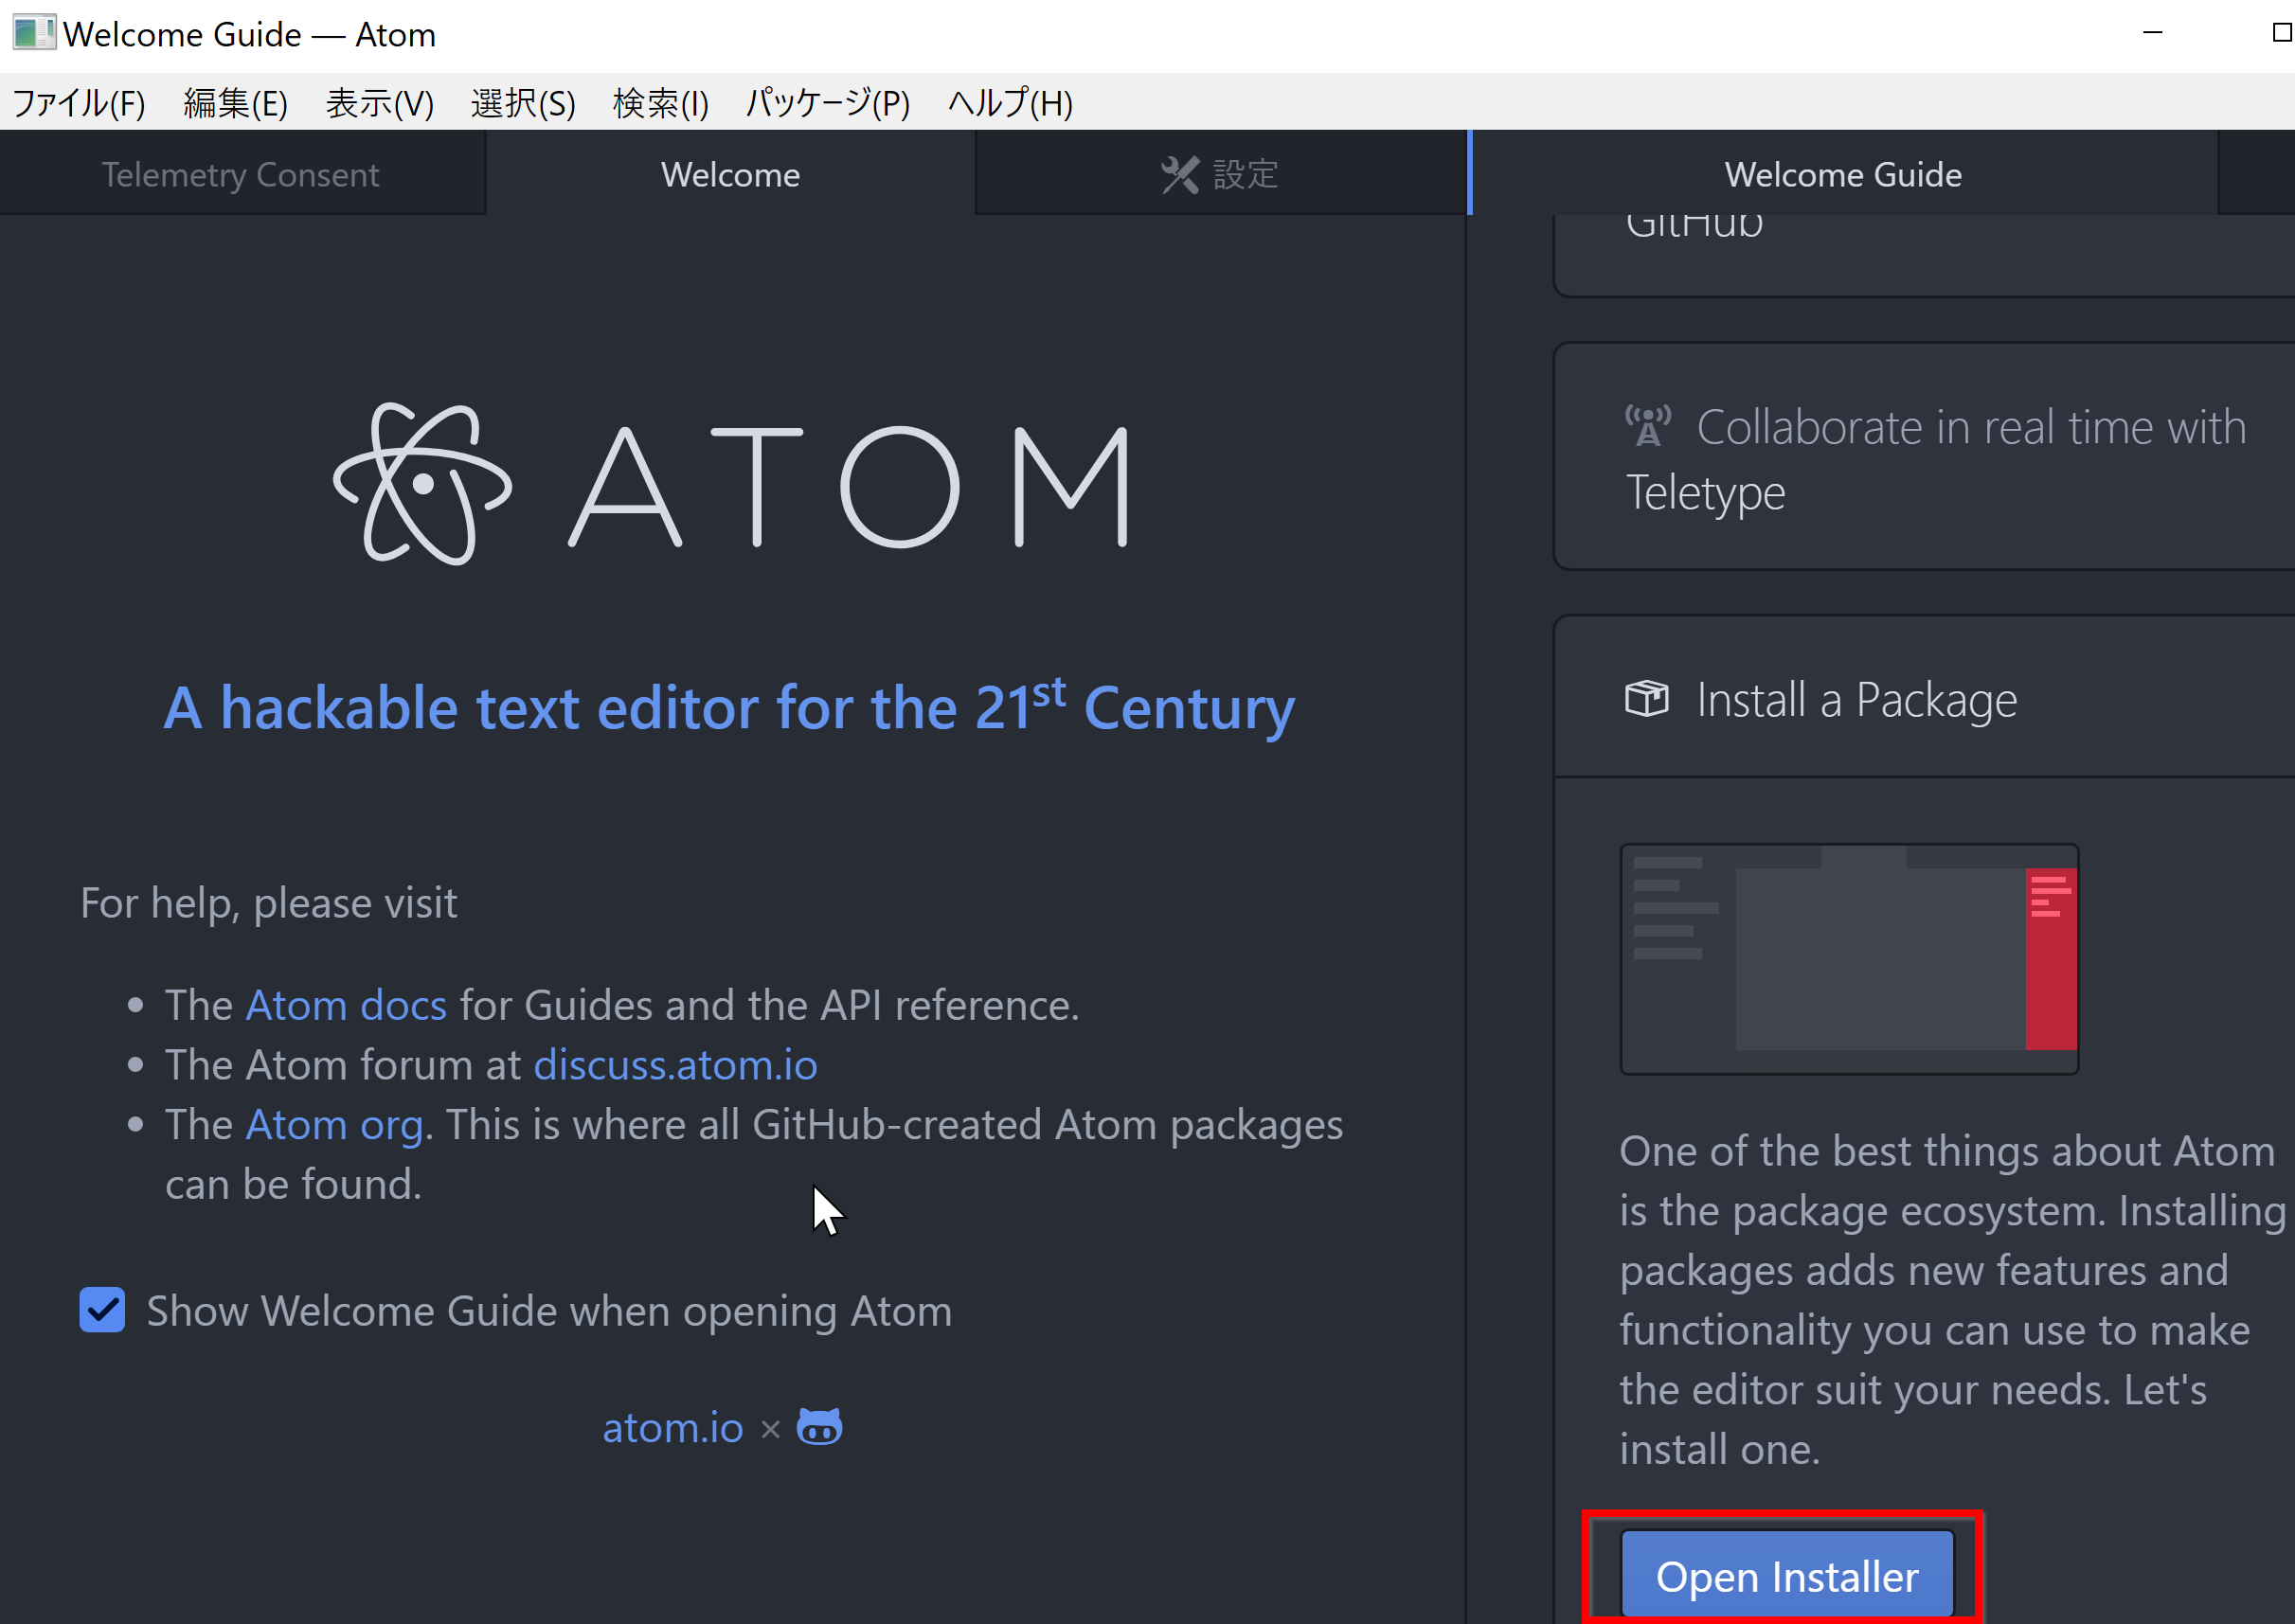Click the Atom logo icon

pos(422,484)
